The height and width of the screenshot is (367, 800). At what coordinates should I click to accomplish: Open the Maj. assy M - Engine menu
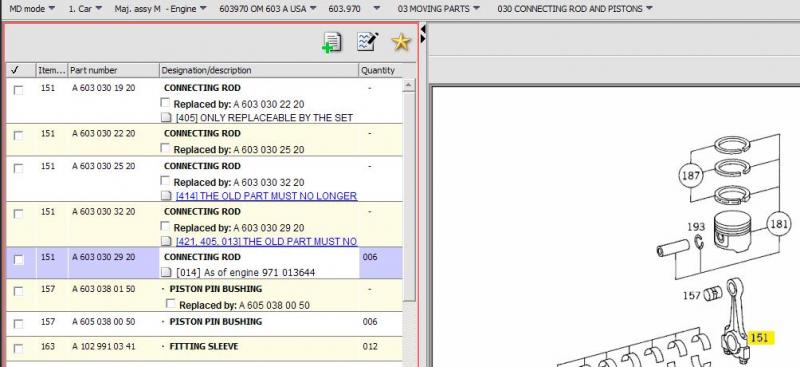(160, 9)
